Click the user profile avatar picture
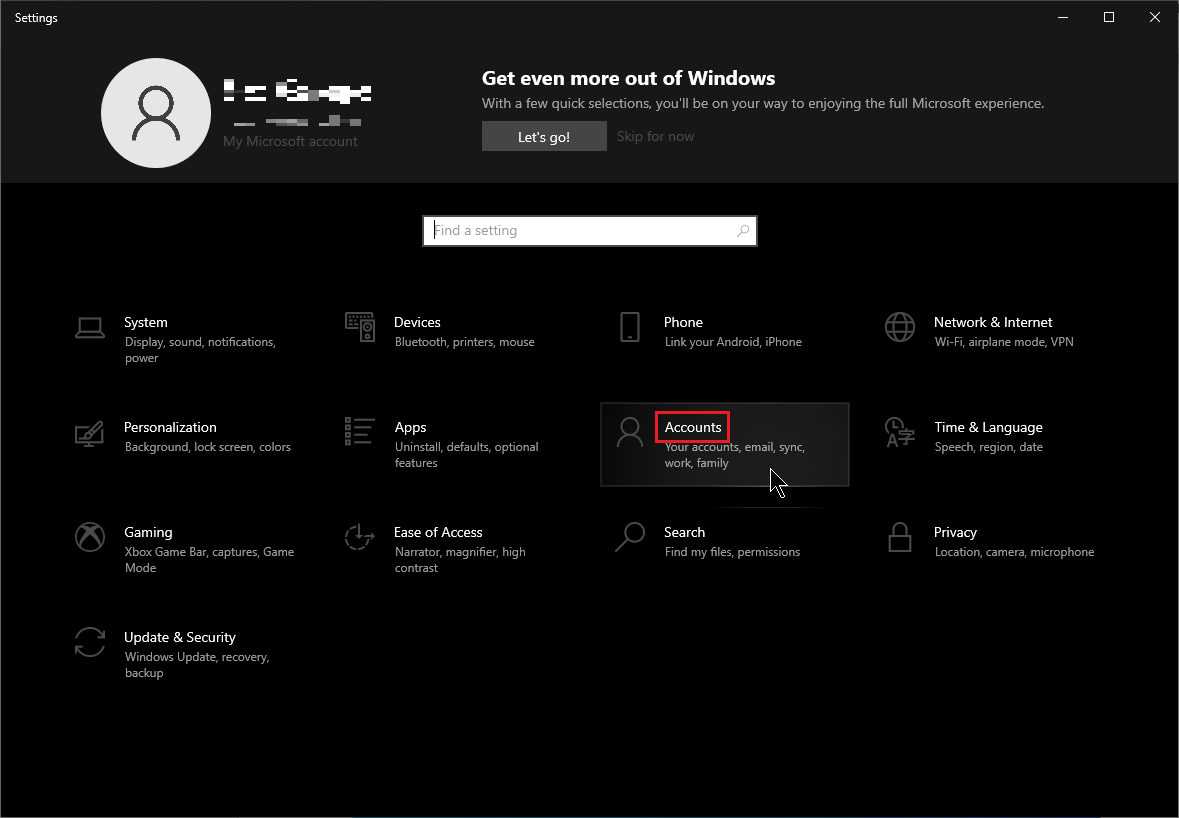Screen dimensions: 1179x818 click(x=155, y=112)
